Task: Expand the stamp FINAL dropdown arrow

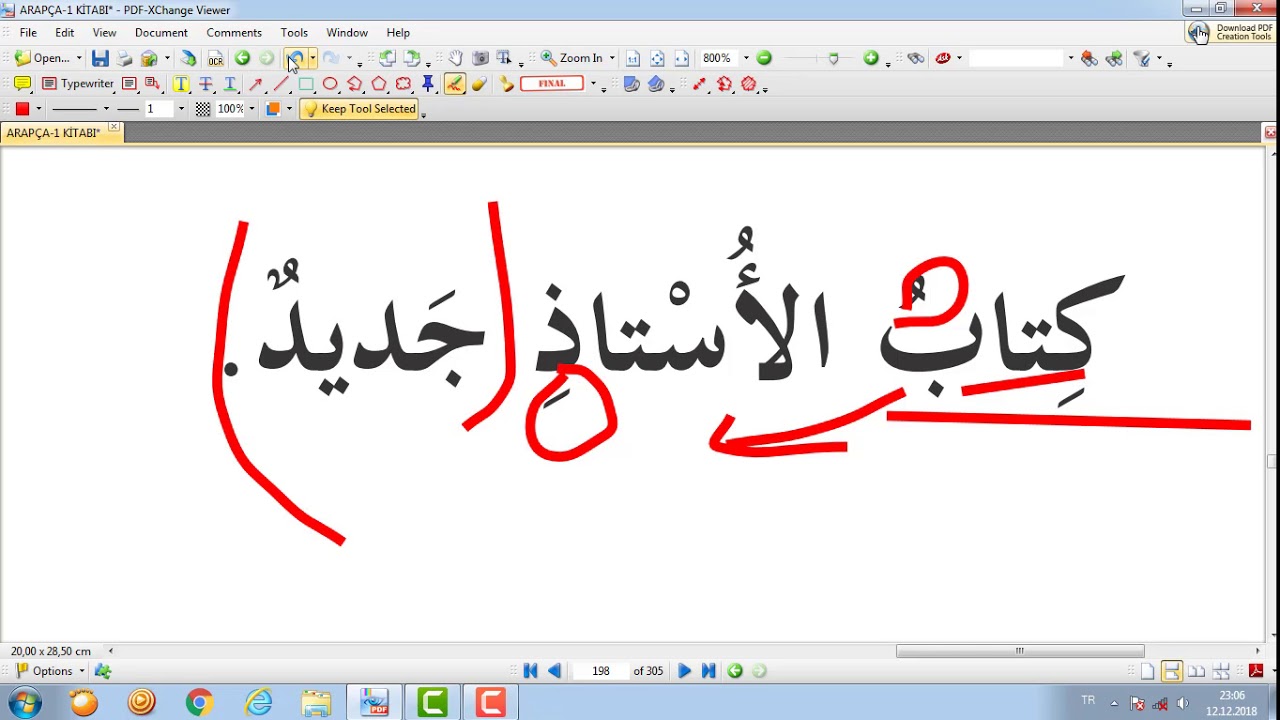Action: click(593, 84)
